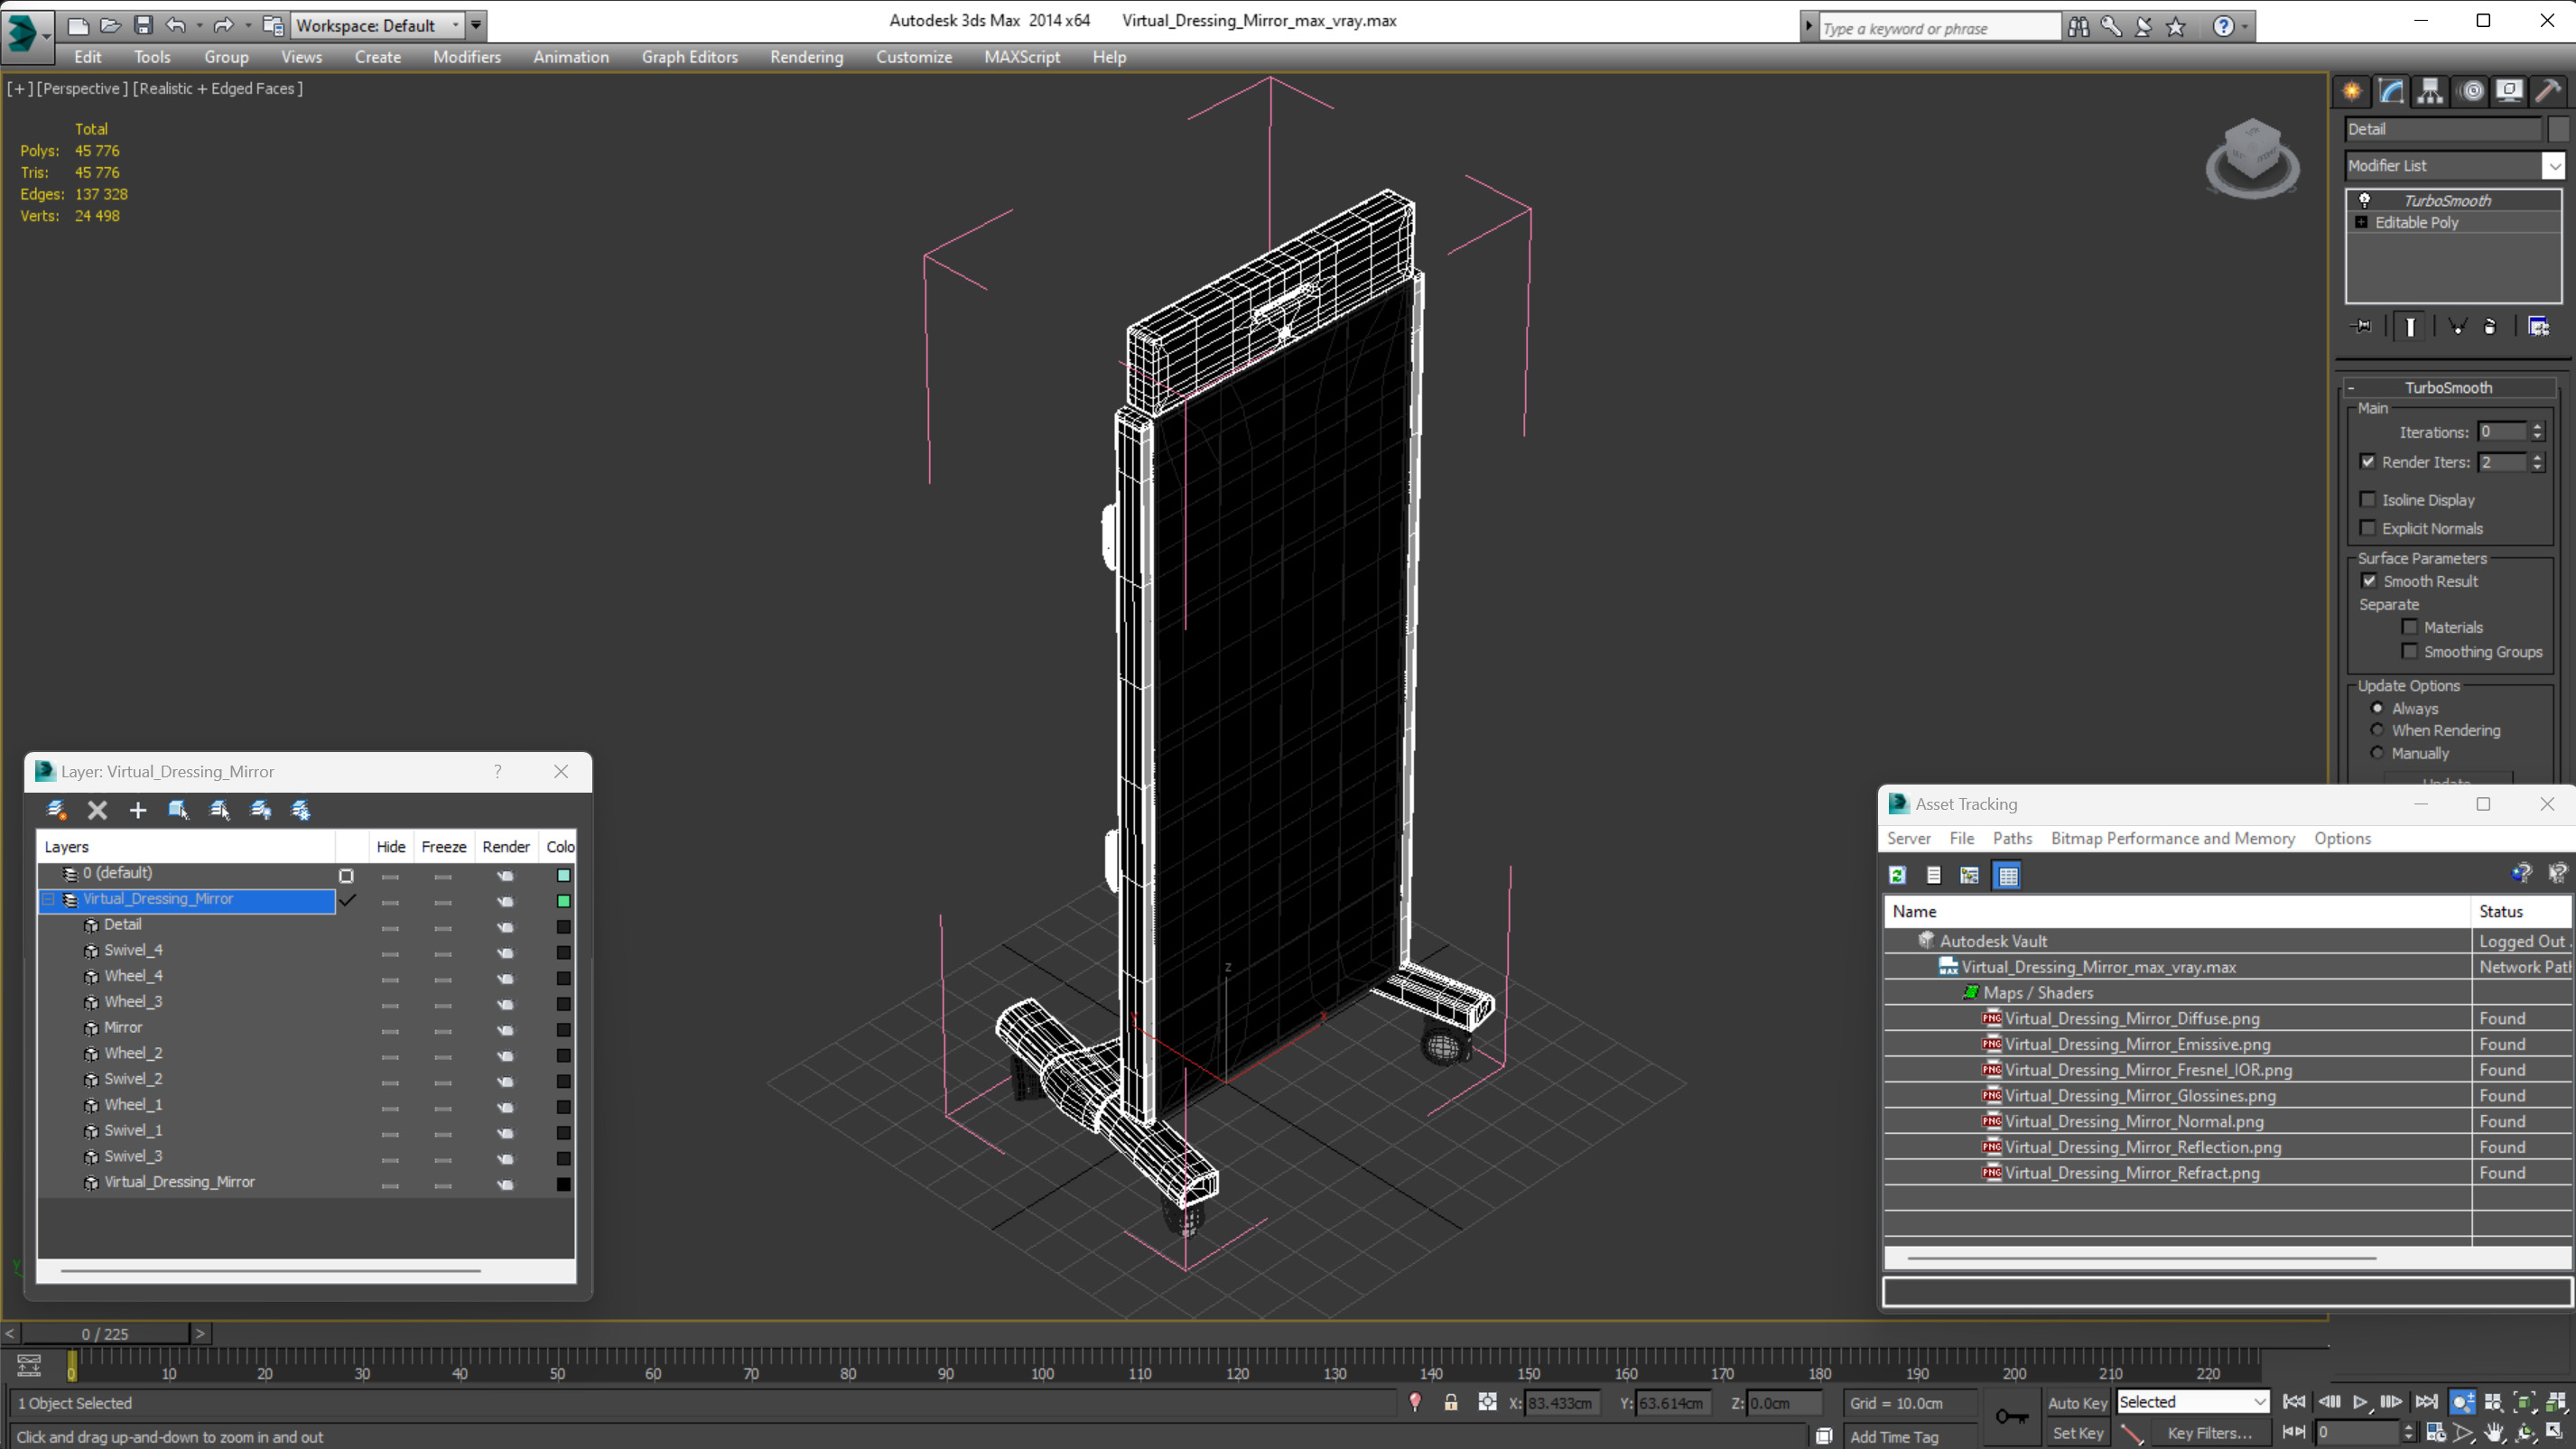The width and height of the screenshot is (2576, 1449).
Task: Open the Rendering menu
Action: click(x=806, y=57)
